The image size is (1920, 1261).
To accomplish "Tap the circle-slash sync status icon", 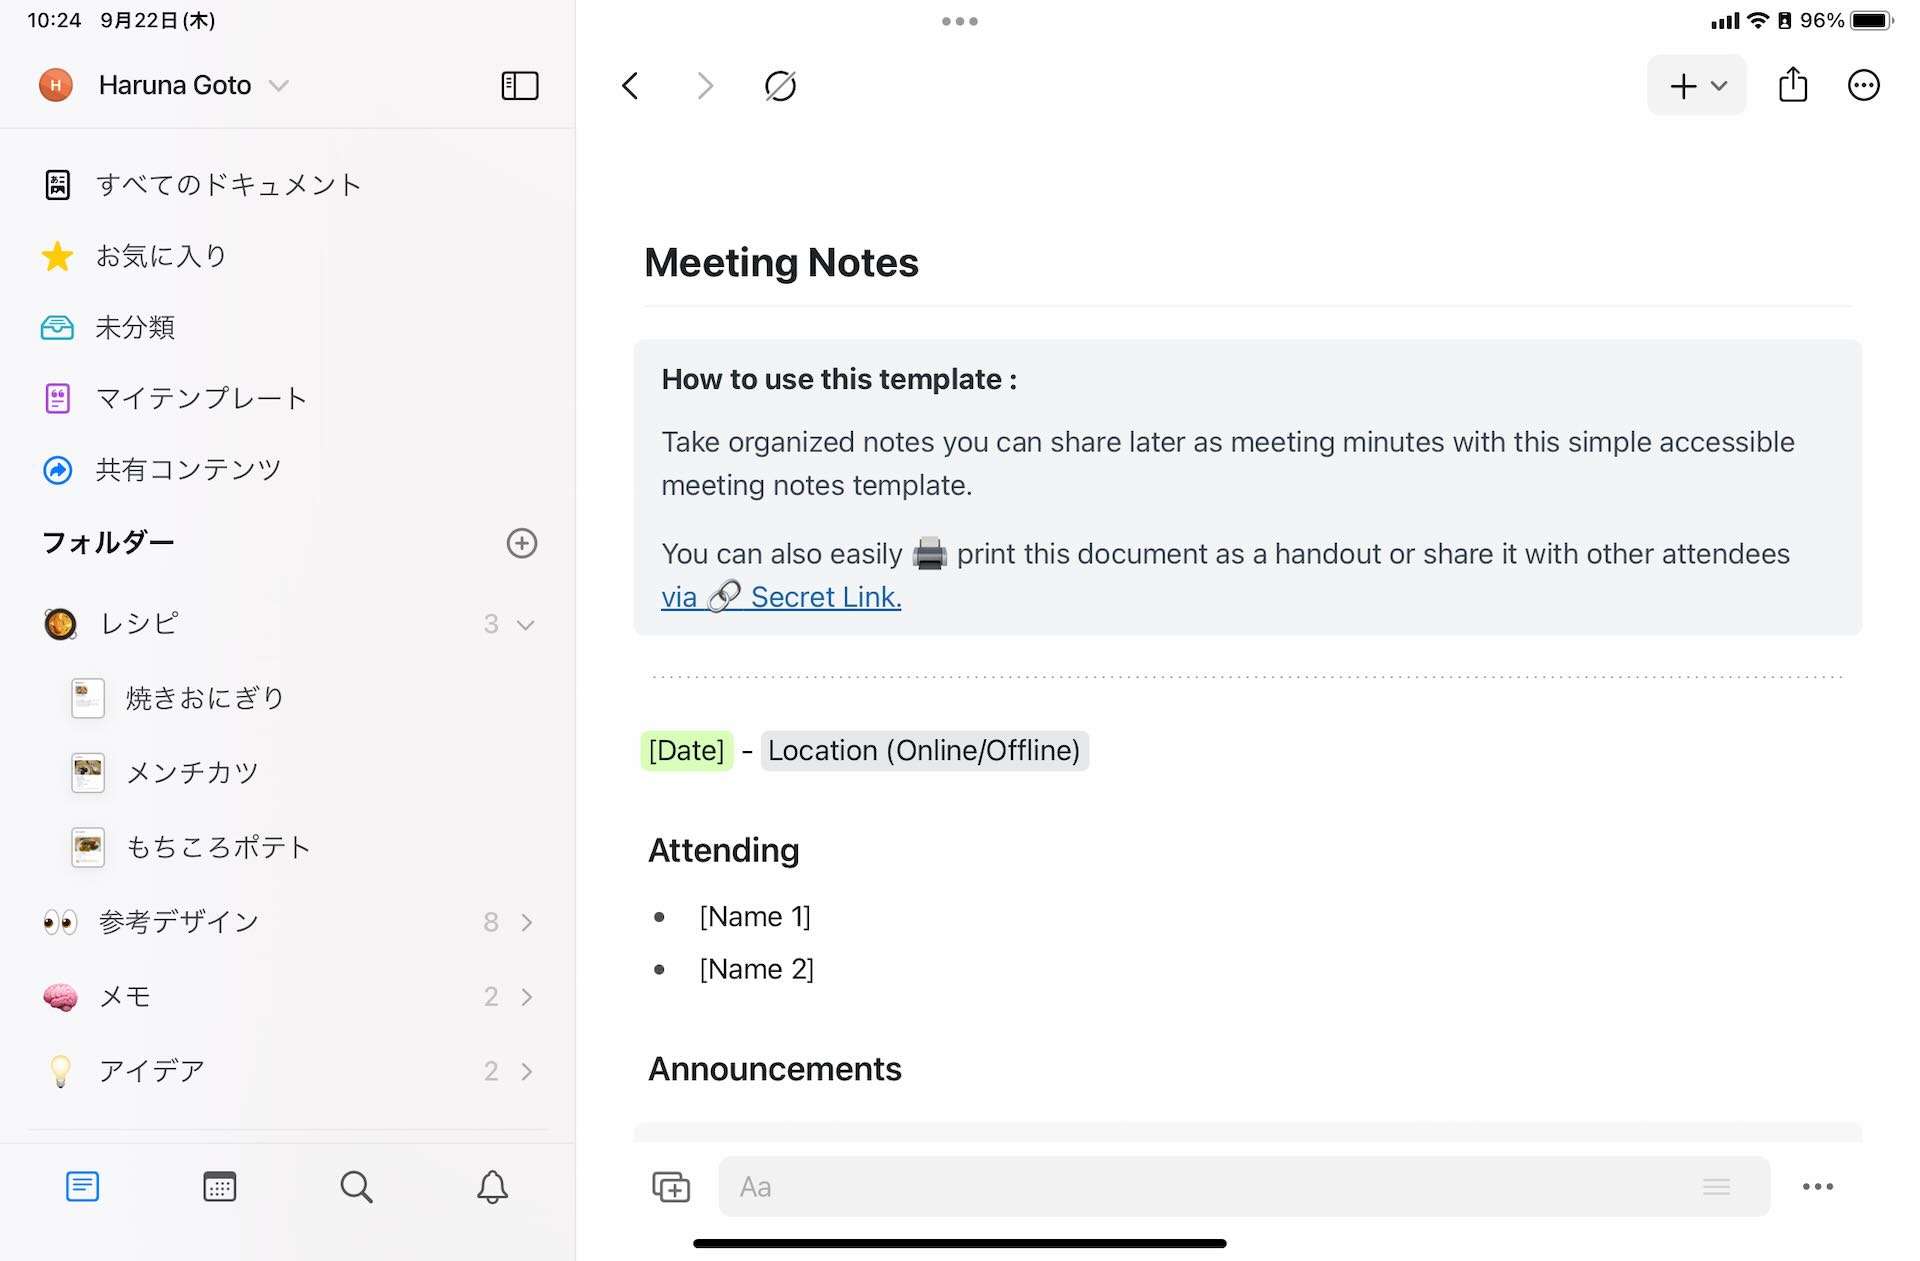I will (780, 86).
